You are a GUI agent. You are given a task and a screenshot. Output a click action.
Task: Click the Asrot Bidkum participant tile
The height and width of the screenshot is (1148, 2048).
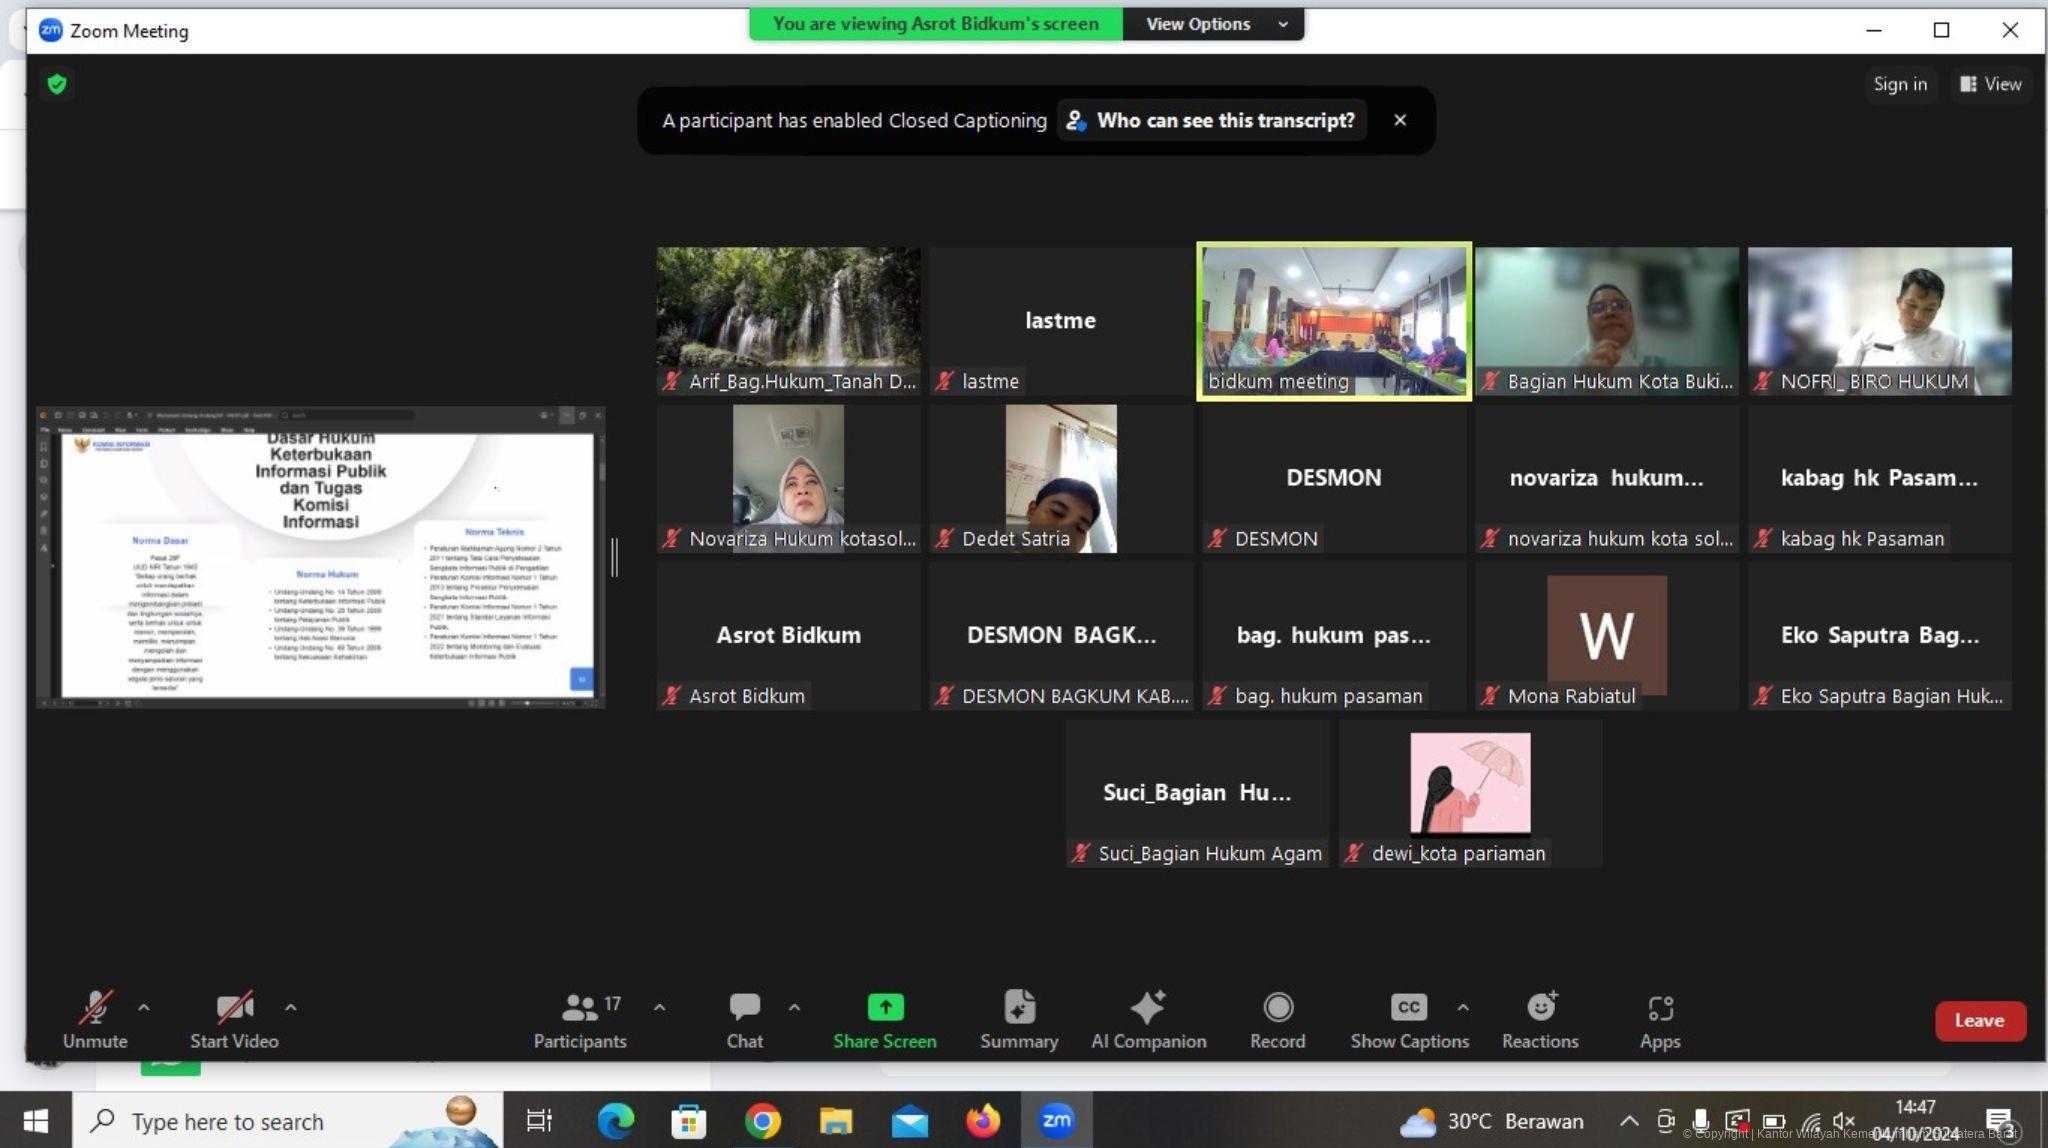(x=788, y=635)
